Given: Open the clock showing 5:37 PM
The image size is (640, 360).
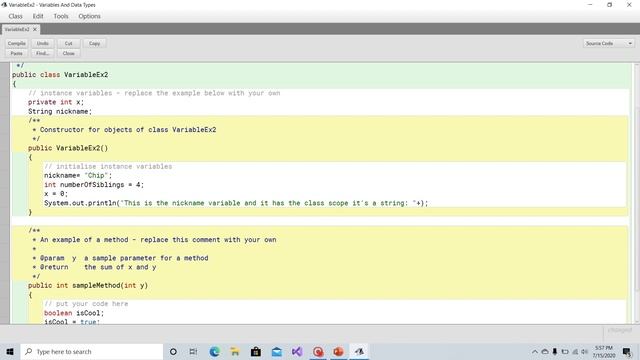Looking at the screenshot, I should 604,351.
